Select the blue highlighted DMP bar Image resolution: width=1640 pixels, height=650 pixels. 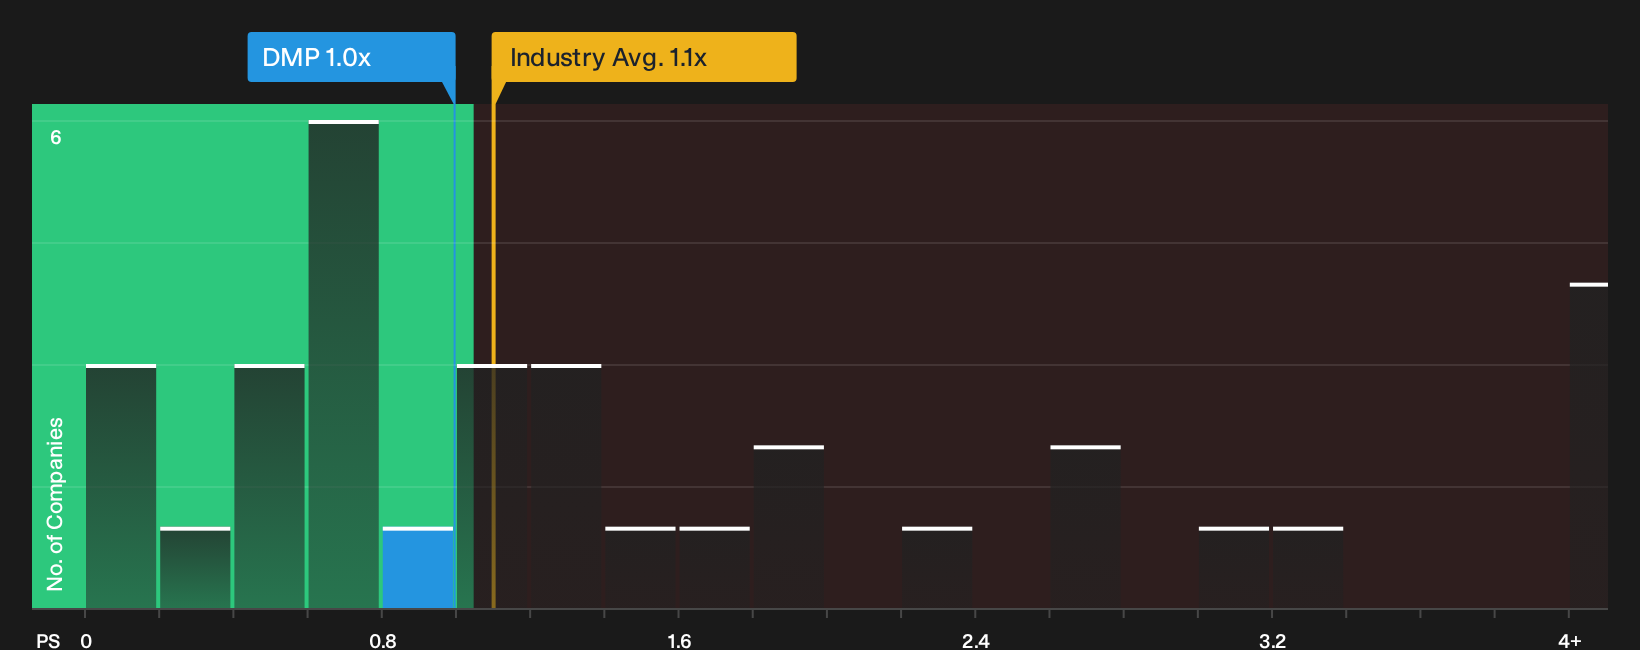click(418, 567)
